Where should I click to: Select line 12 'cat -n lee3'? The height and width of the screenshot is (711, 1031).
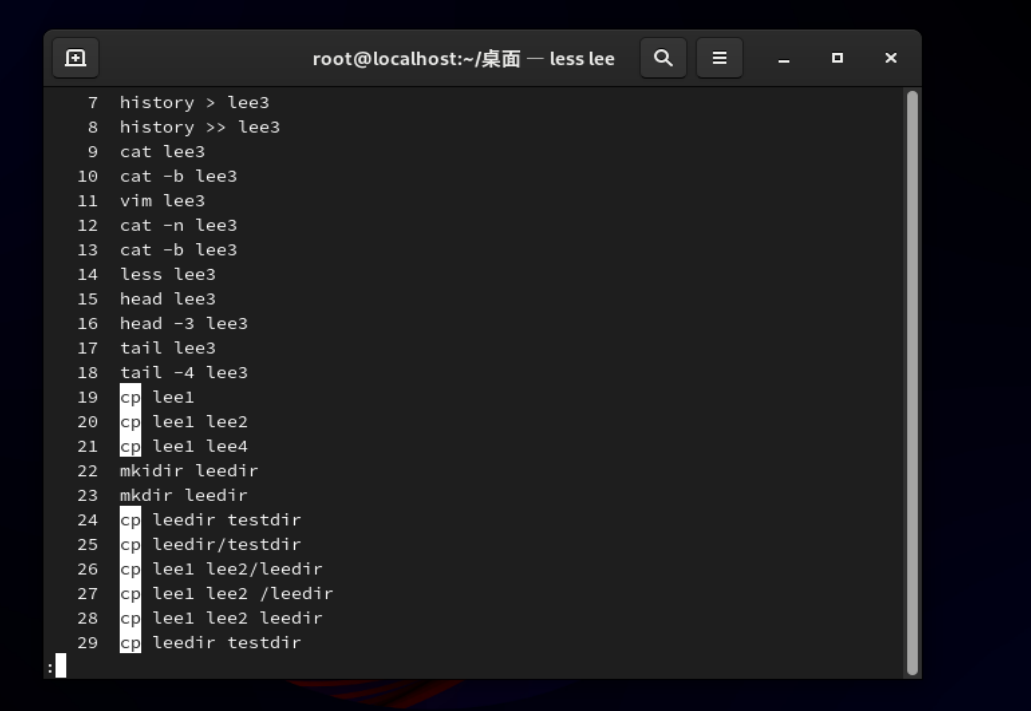[x=178, y=226]
